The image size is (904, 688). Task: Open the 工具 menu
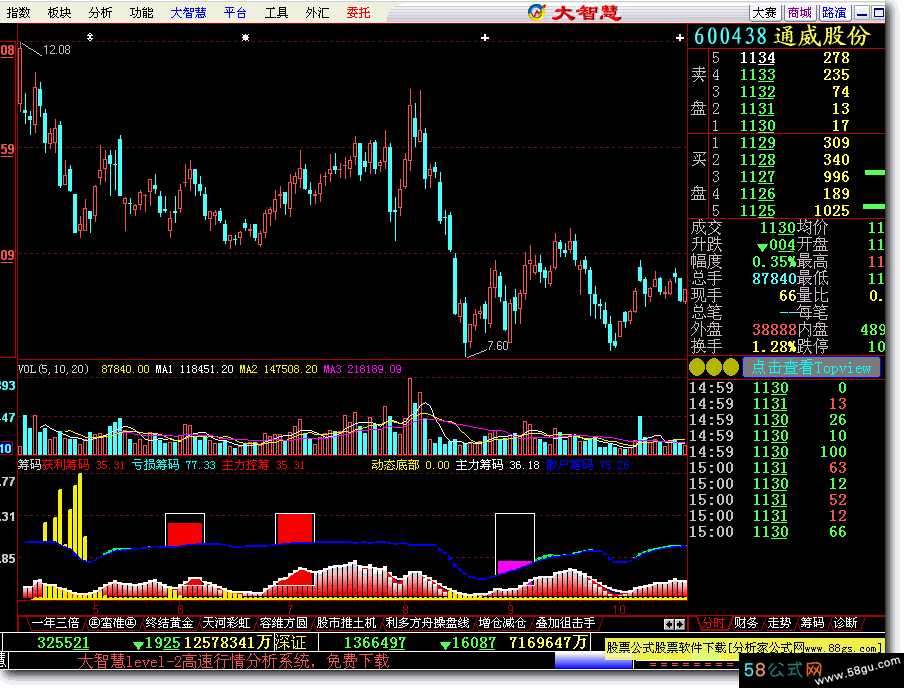(276, 12)
